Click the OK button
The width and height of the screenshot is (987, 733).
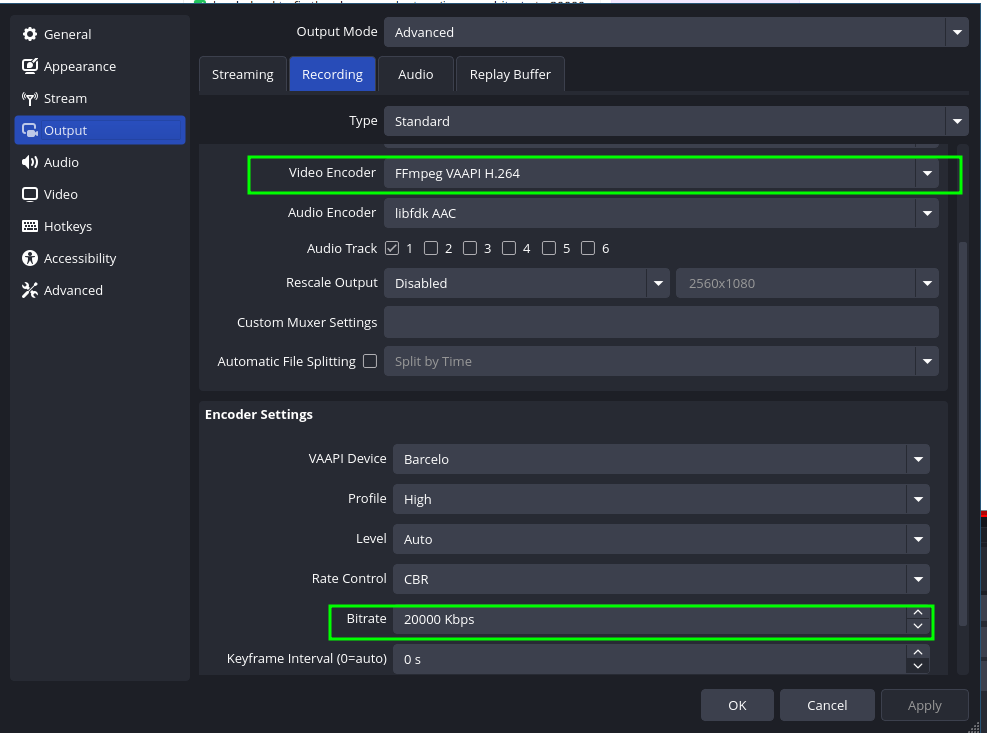pyautogui.click(x=737, y=705)
